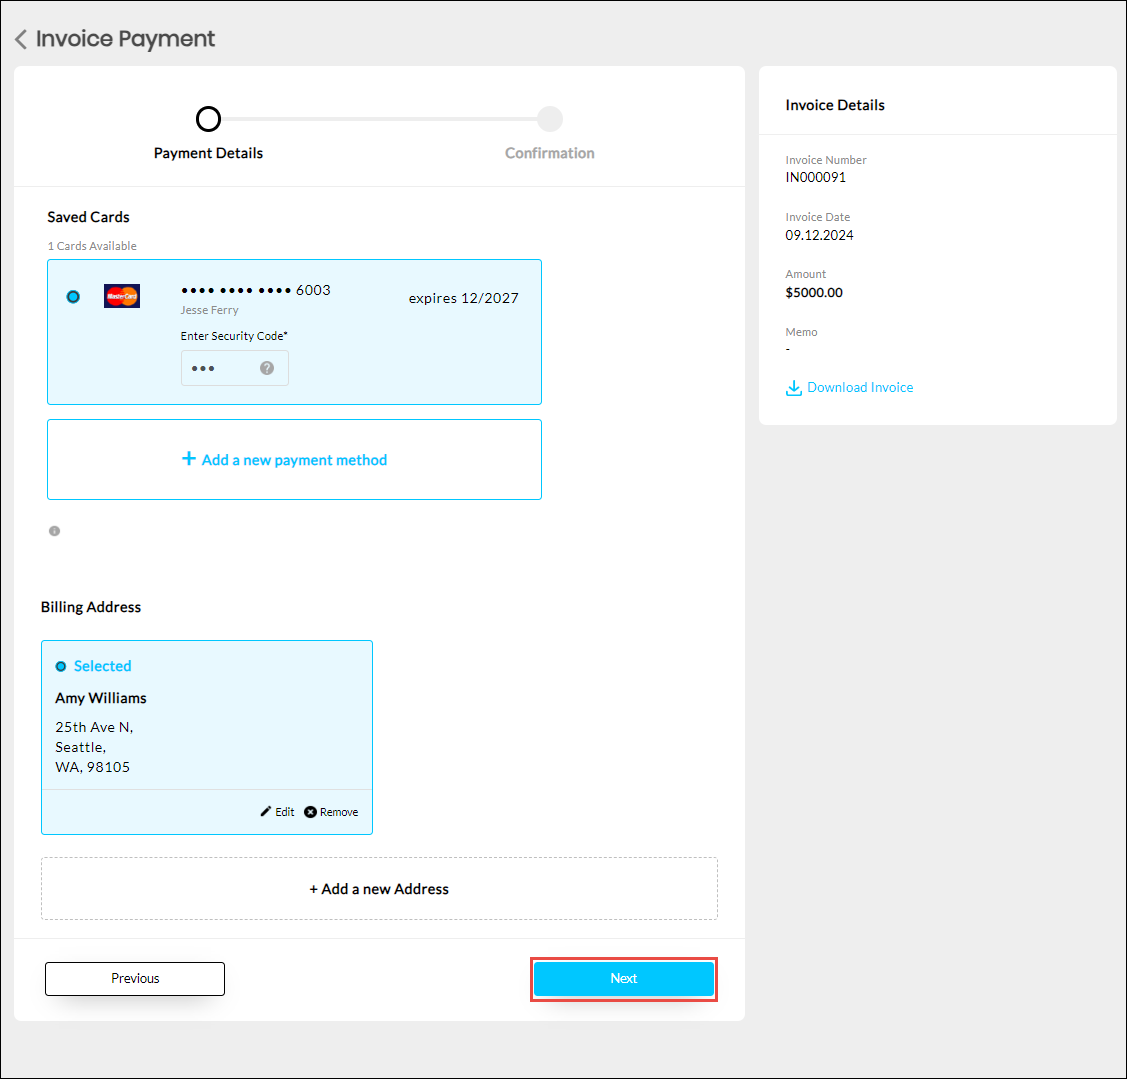Click the Confirmation step circle

(x=549, y=120)
